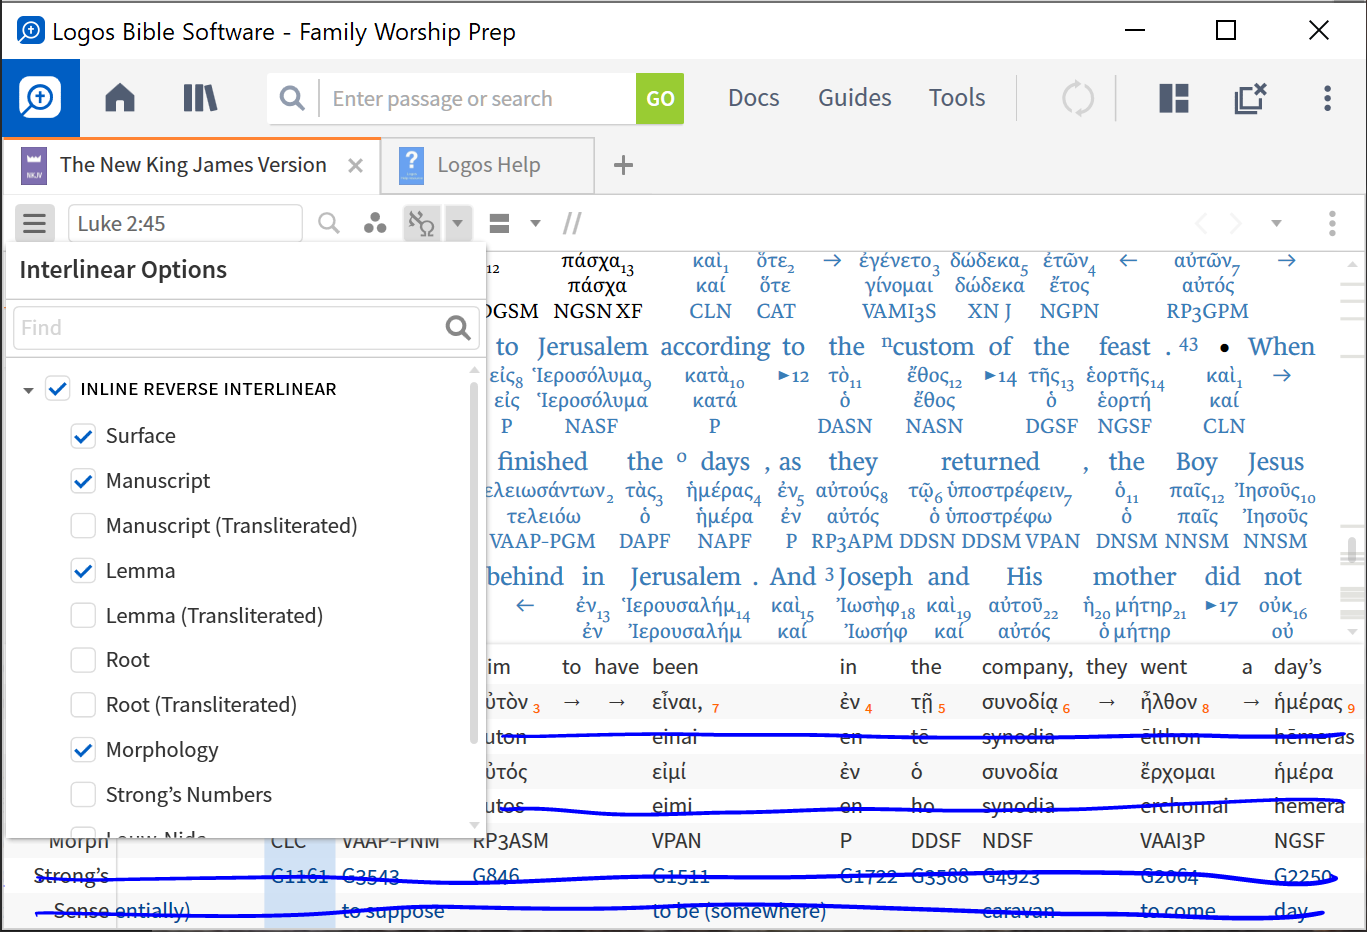Viewport: 1367px width, 932px height.
Task: Click morphology code "VAAI3P" in bottom row
Action: [1172, 841]
